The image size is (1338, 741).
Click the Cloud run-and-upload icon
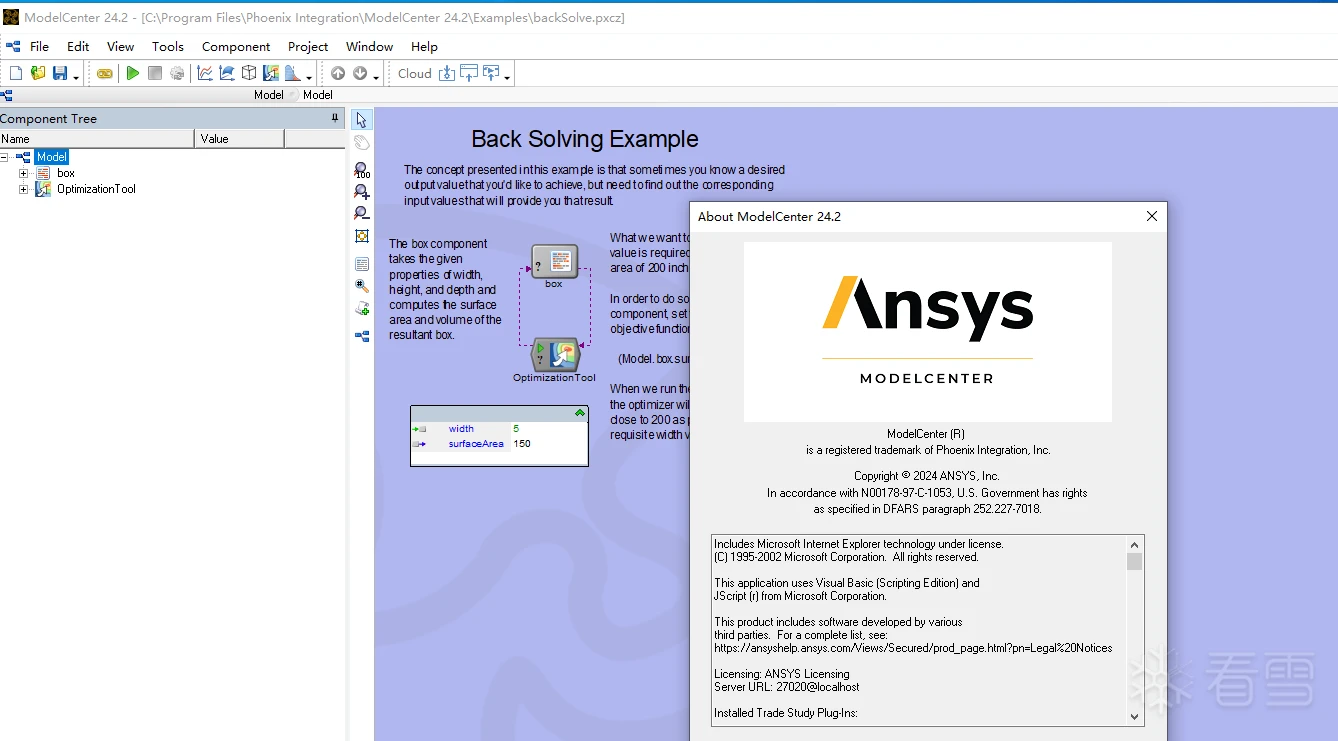(x=491, y=73)
